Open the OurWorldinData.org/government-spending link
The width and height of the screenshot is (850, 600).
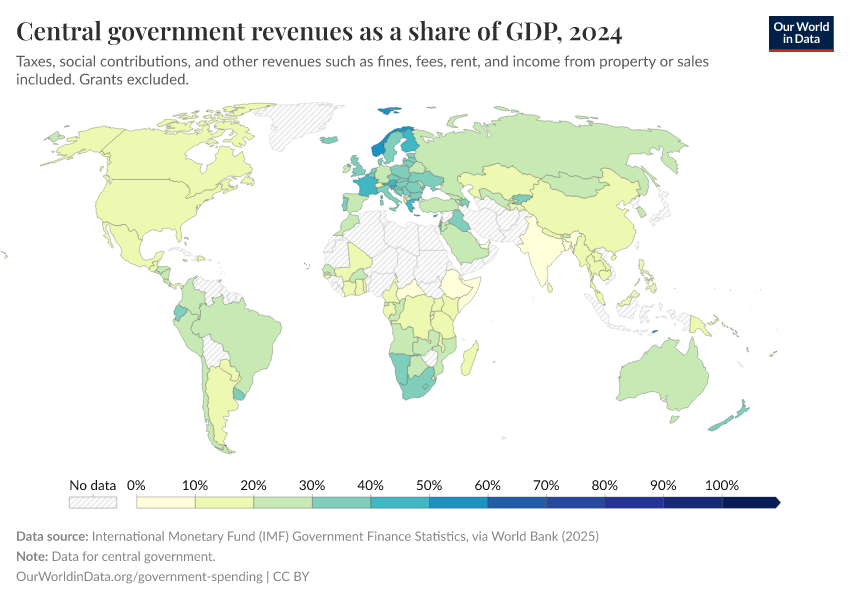tap(139, 577)
